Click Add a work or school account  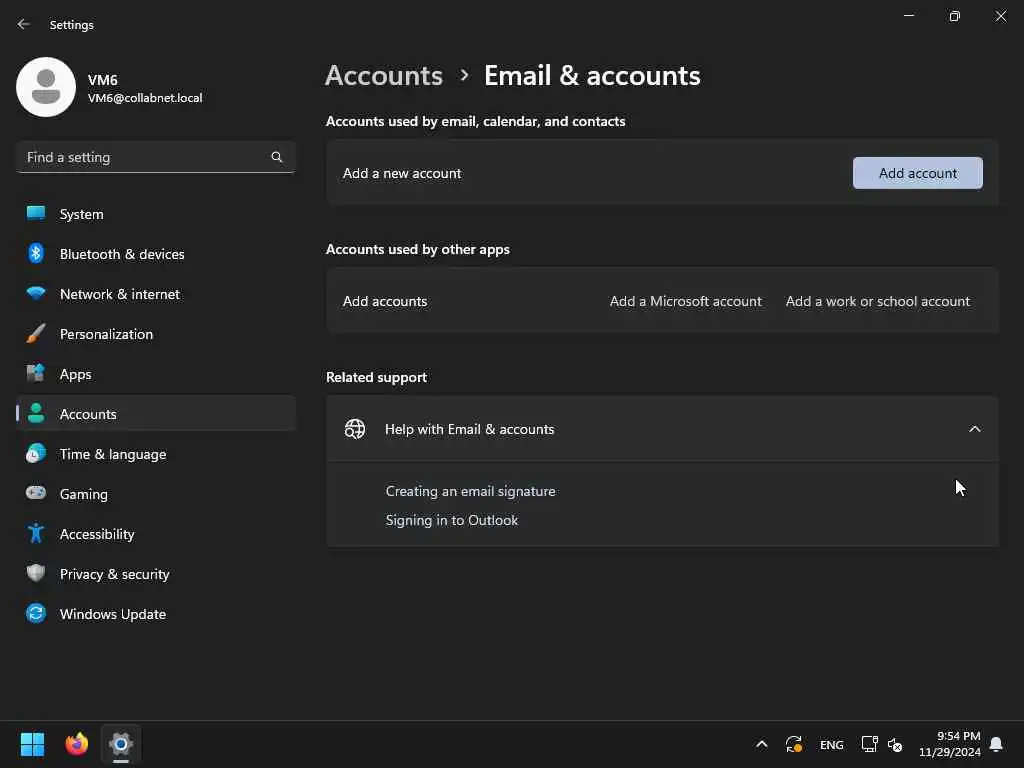[x=878, y=301]
